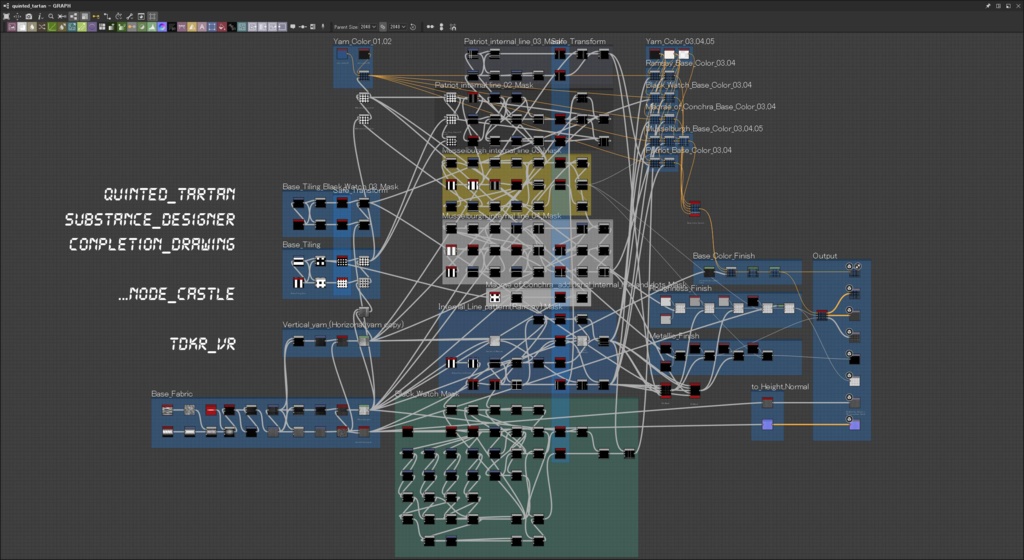Select the red-topped merge node feeding the Output frame

tap(822, 315)
